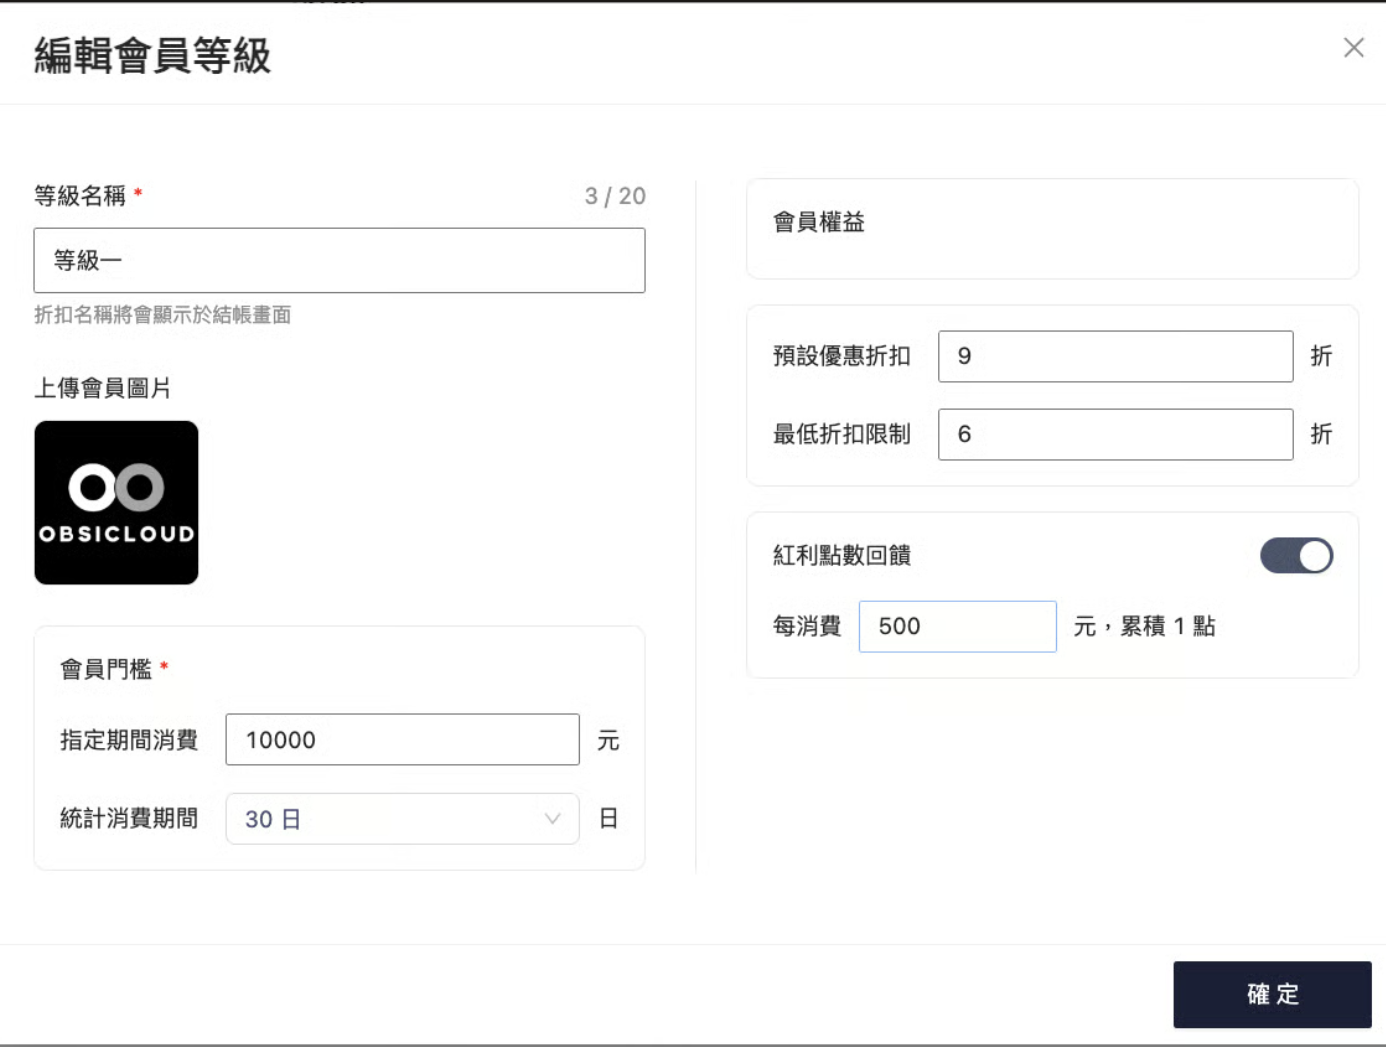1386x1047 pixels.
Task: Click the 等級名稱 text field
Action: pyautogui.click(x=339, y=261)
